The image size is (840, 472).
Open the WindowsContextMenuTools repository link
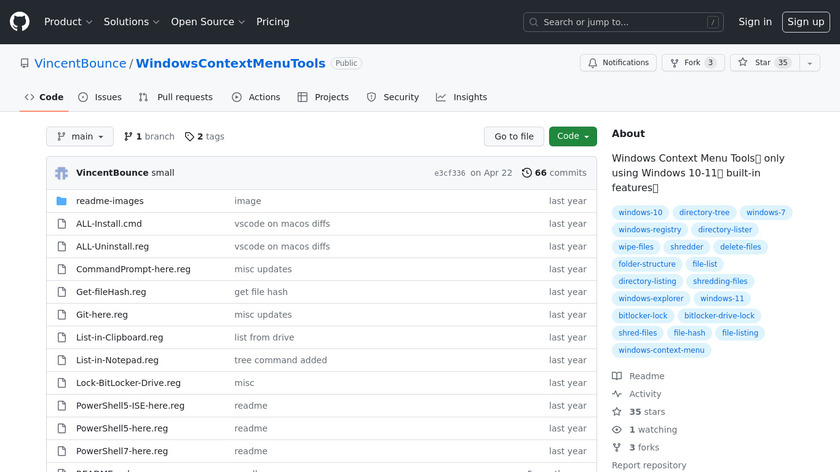[230, 63]
